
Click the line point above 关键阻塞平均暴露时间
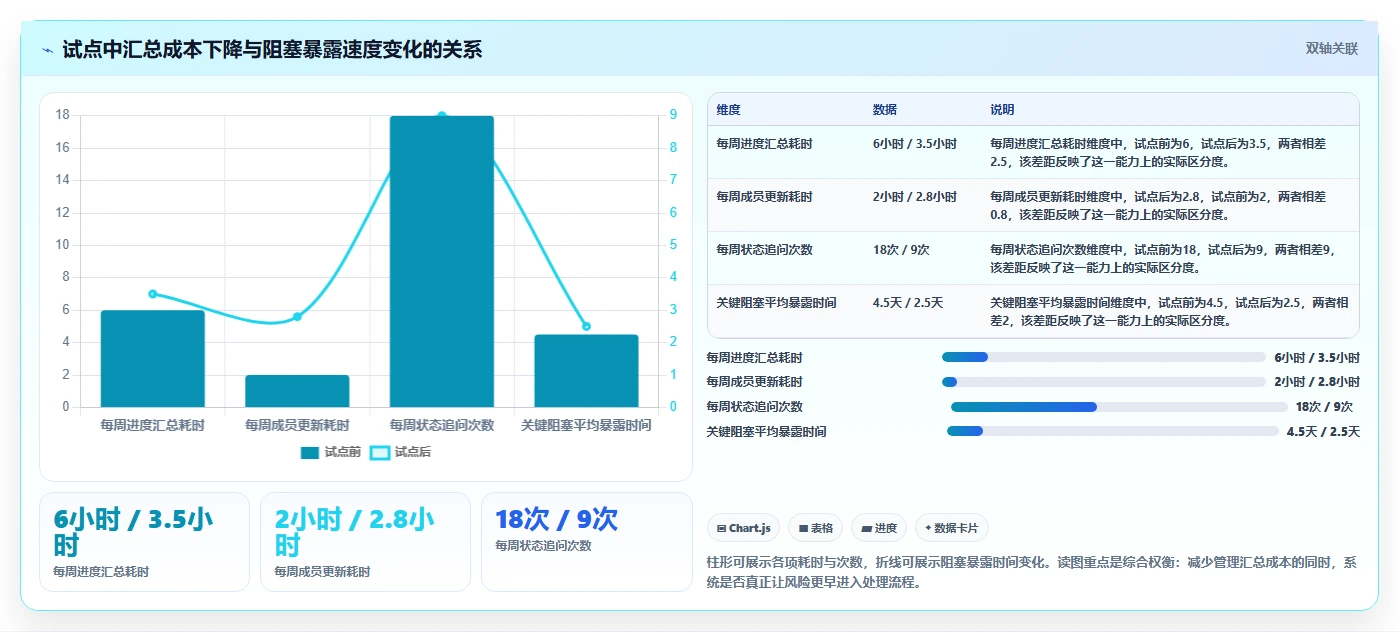click(586, 326)
